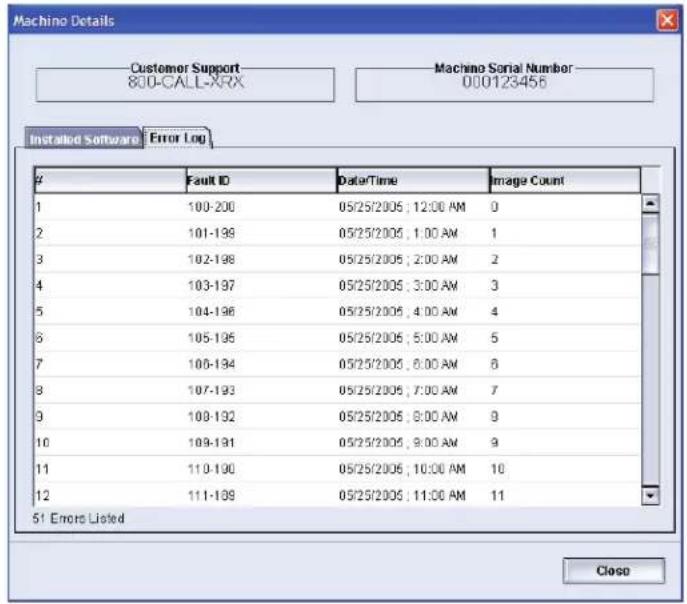
Task: Sort by the Date/Time column header
Action: [413, 180]
